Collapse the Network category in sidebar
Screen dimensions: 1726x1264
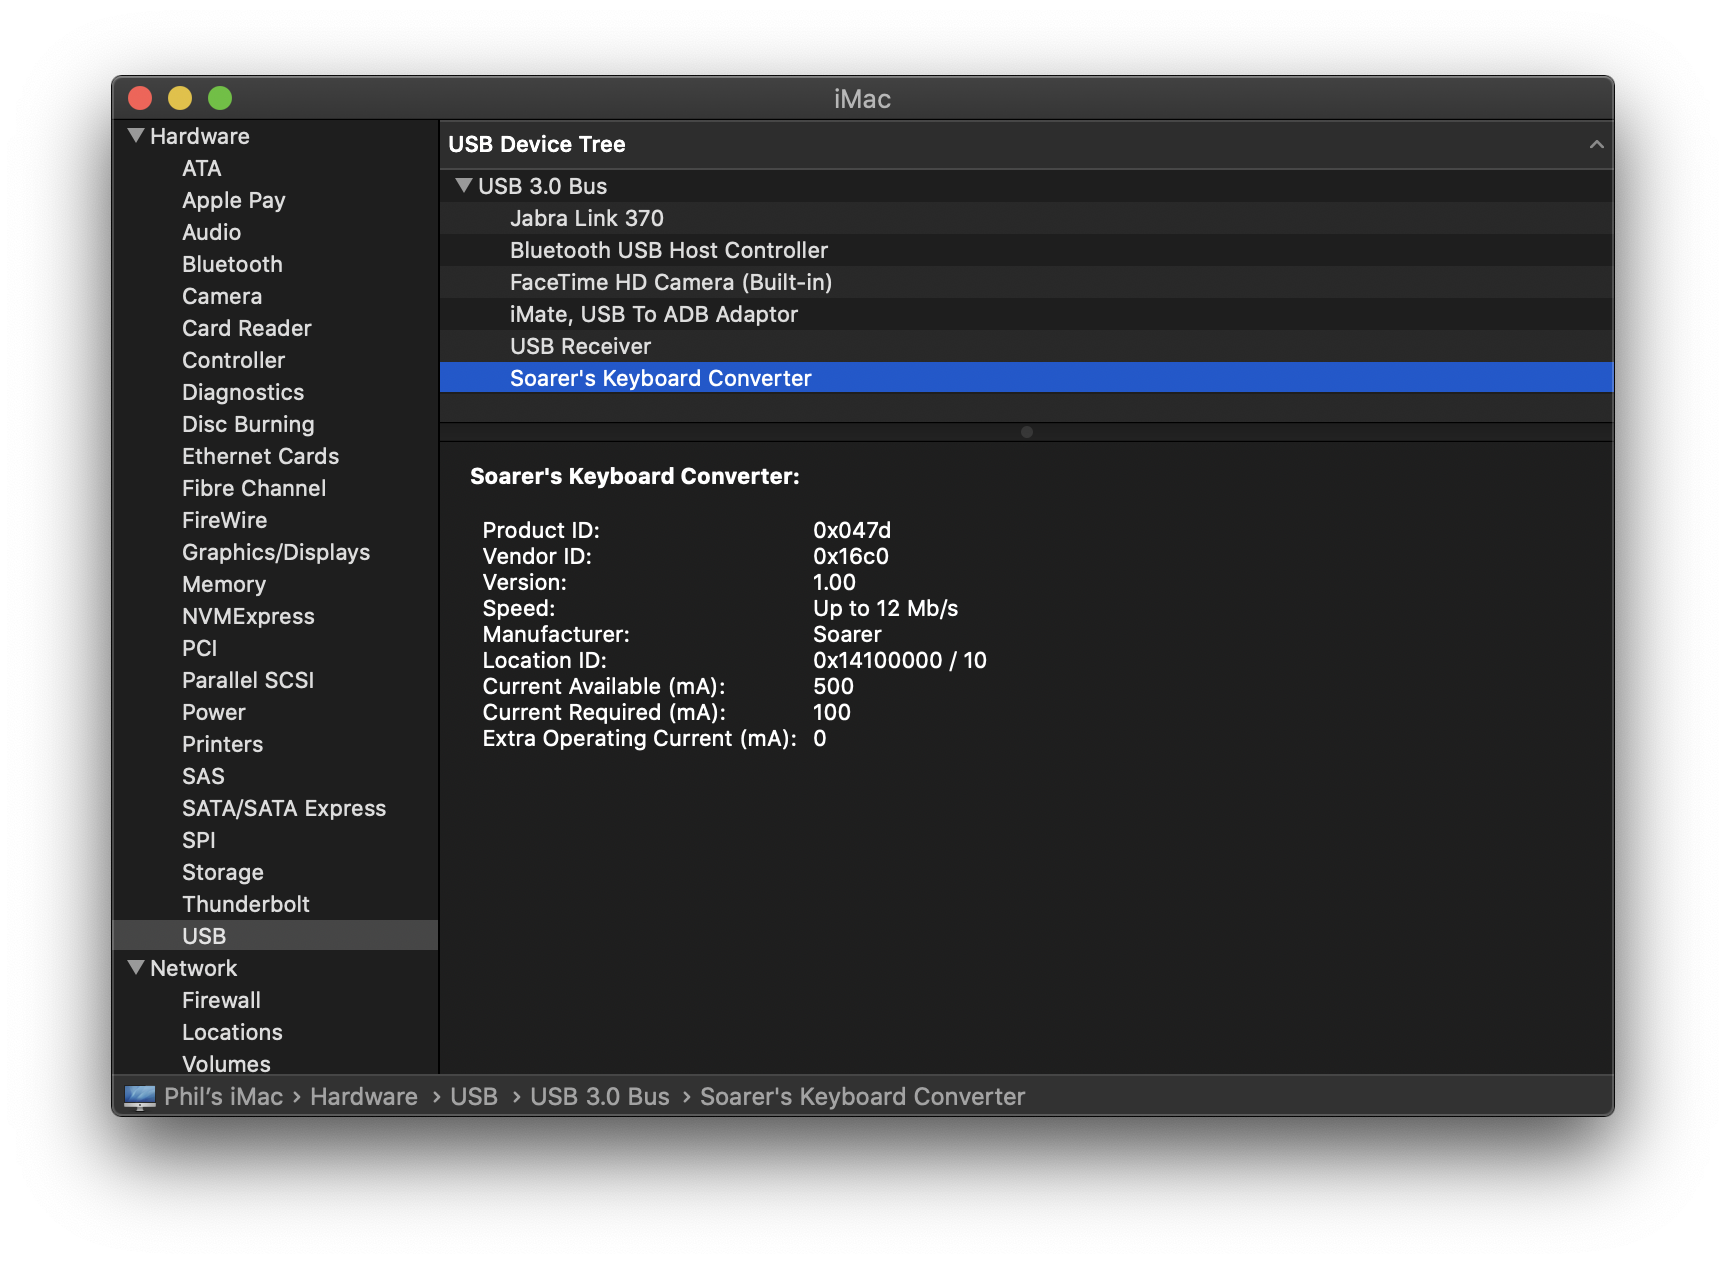pyautogui.click(x=135, y=967)
